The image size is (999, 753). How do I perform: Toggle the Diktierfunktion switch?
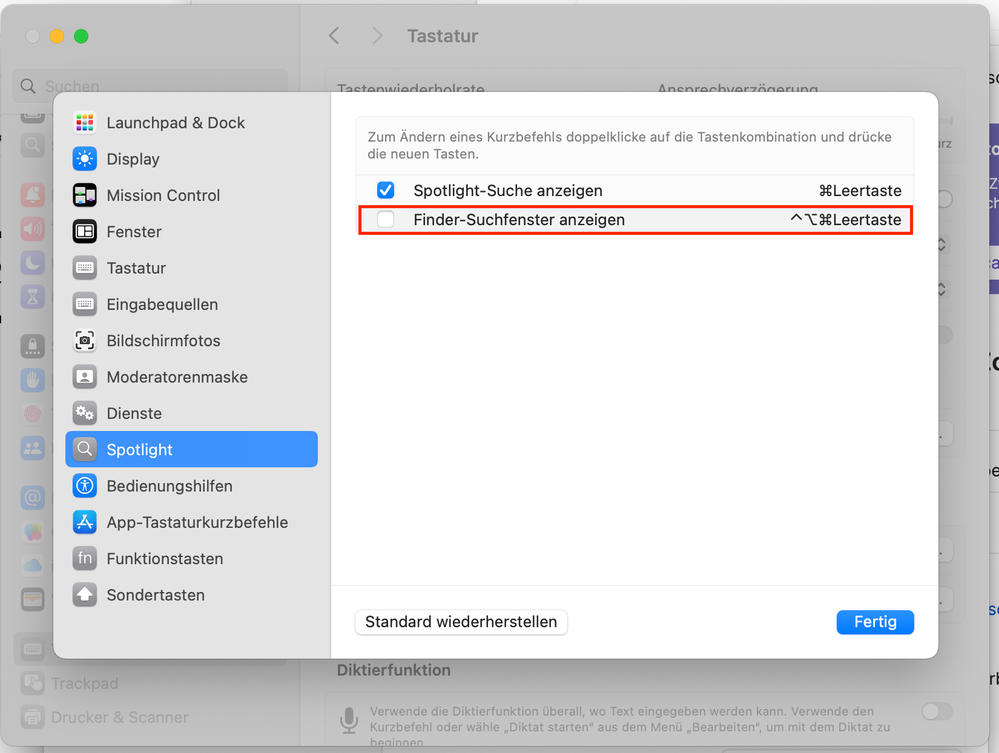click(x=937, y=711)
